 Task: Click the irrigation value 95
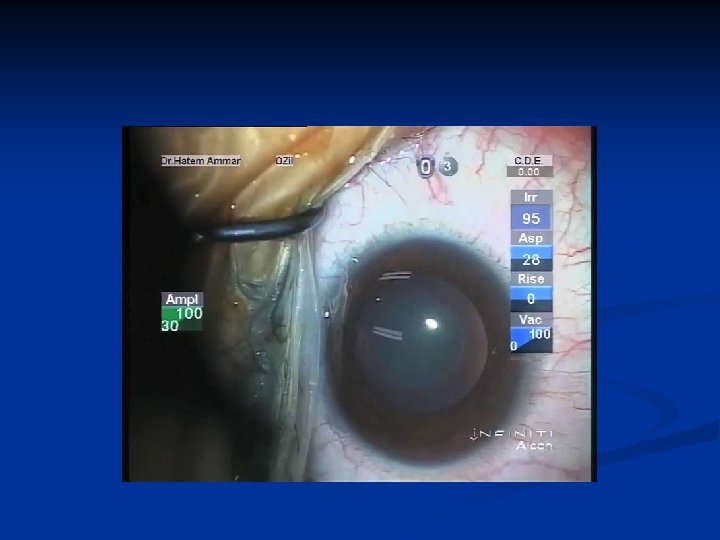pyautogui.click(x=531, y=218)
